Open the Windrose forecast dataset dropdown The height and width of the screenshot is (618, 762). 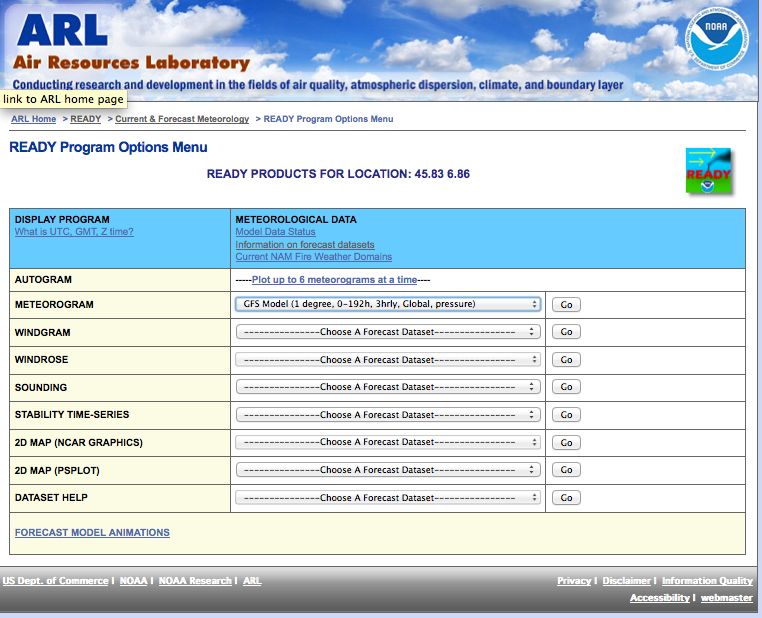[x=388, y=359]
